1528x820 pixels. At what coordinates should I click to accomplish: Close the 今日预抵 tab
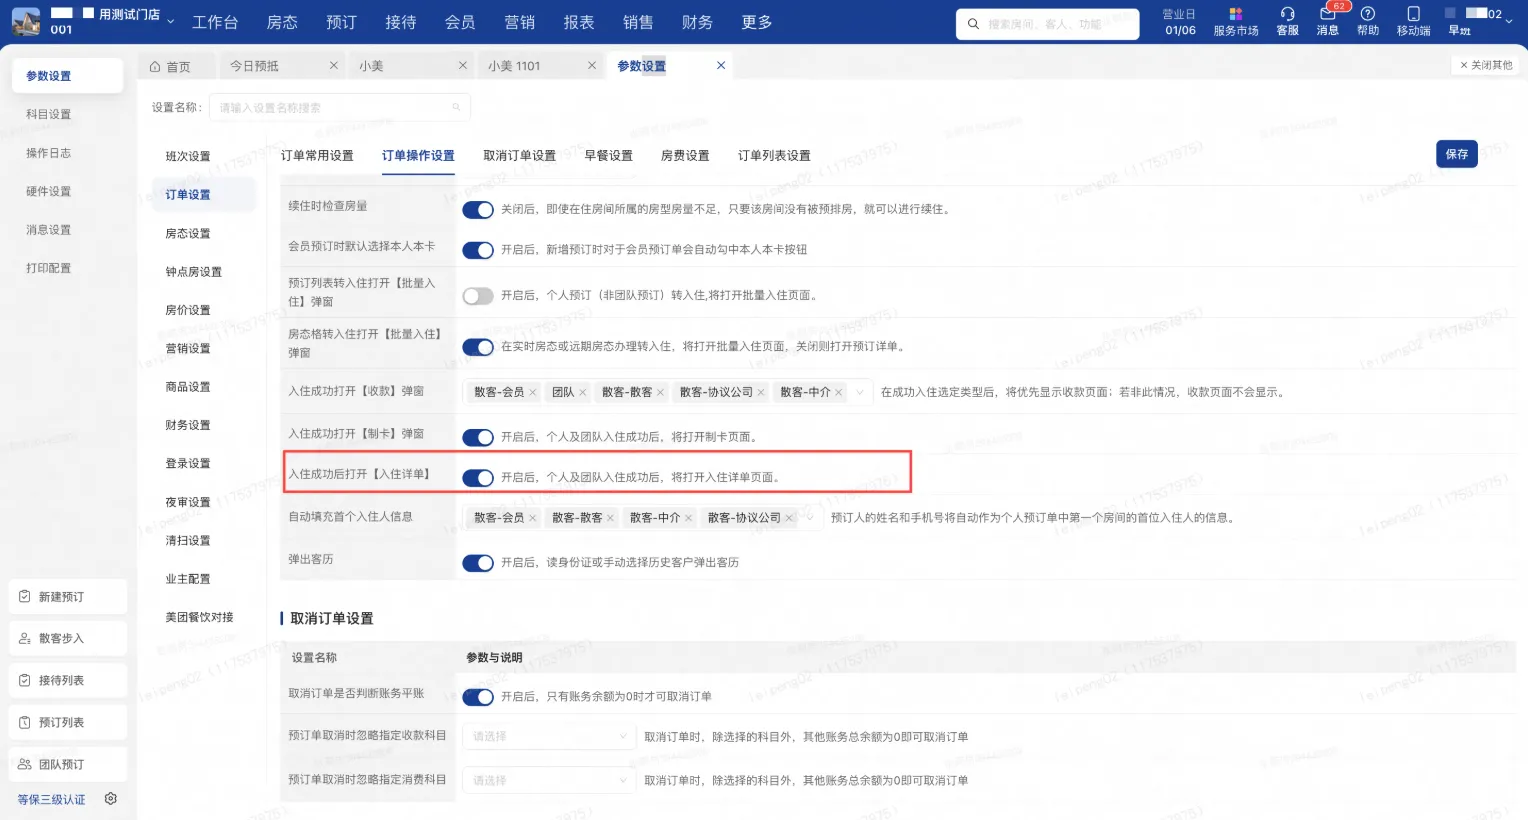tap(334, 66)
